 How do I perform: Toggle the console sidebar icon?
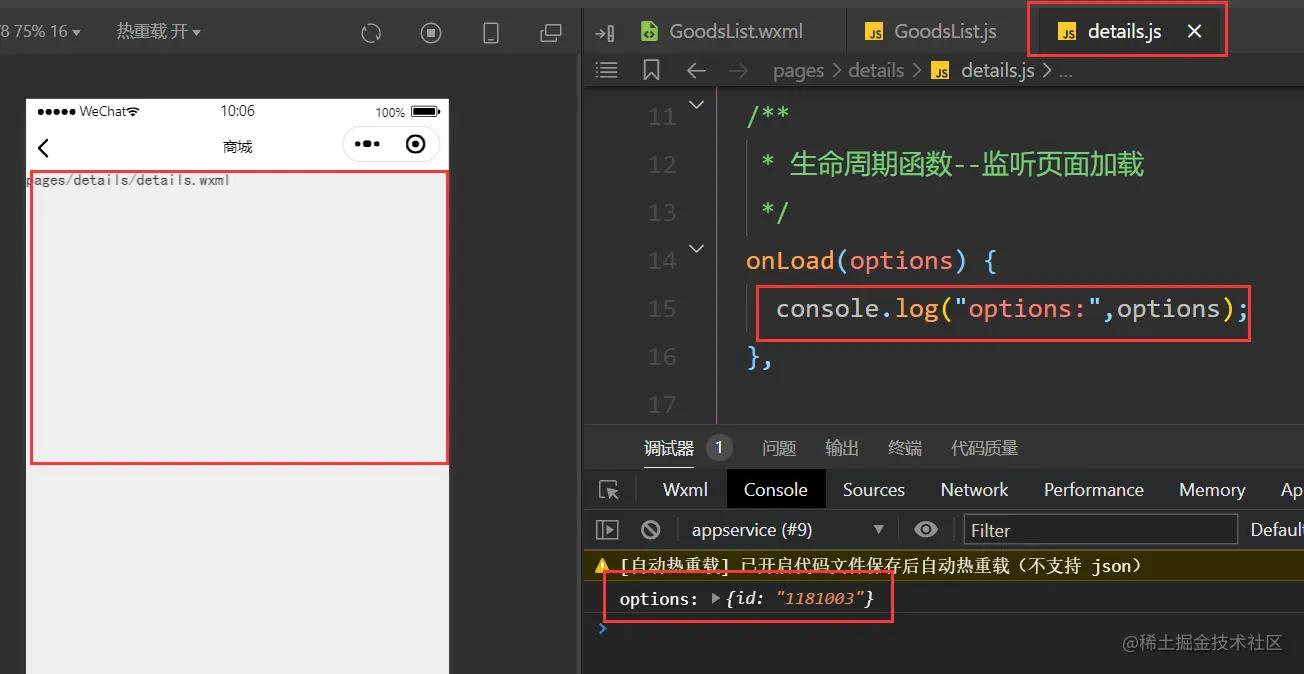[607, 530]
